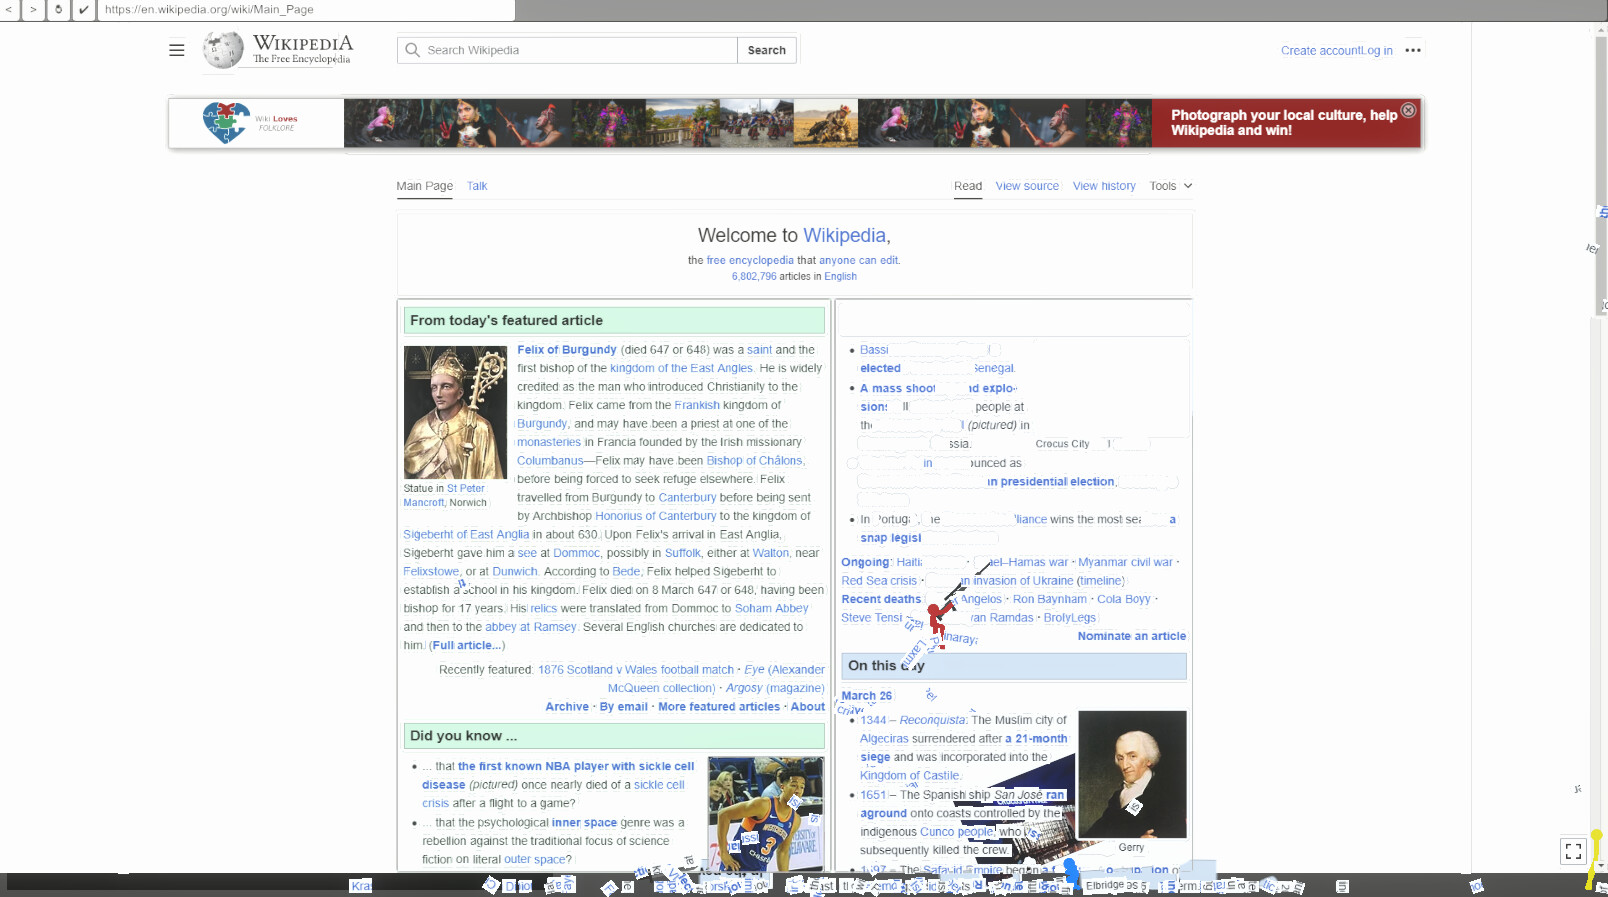Click the Wikipedia globe logo
The image size is (1608, 897).
pyautogui.click(x=223, y=50)
